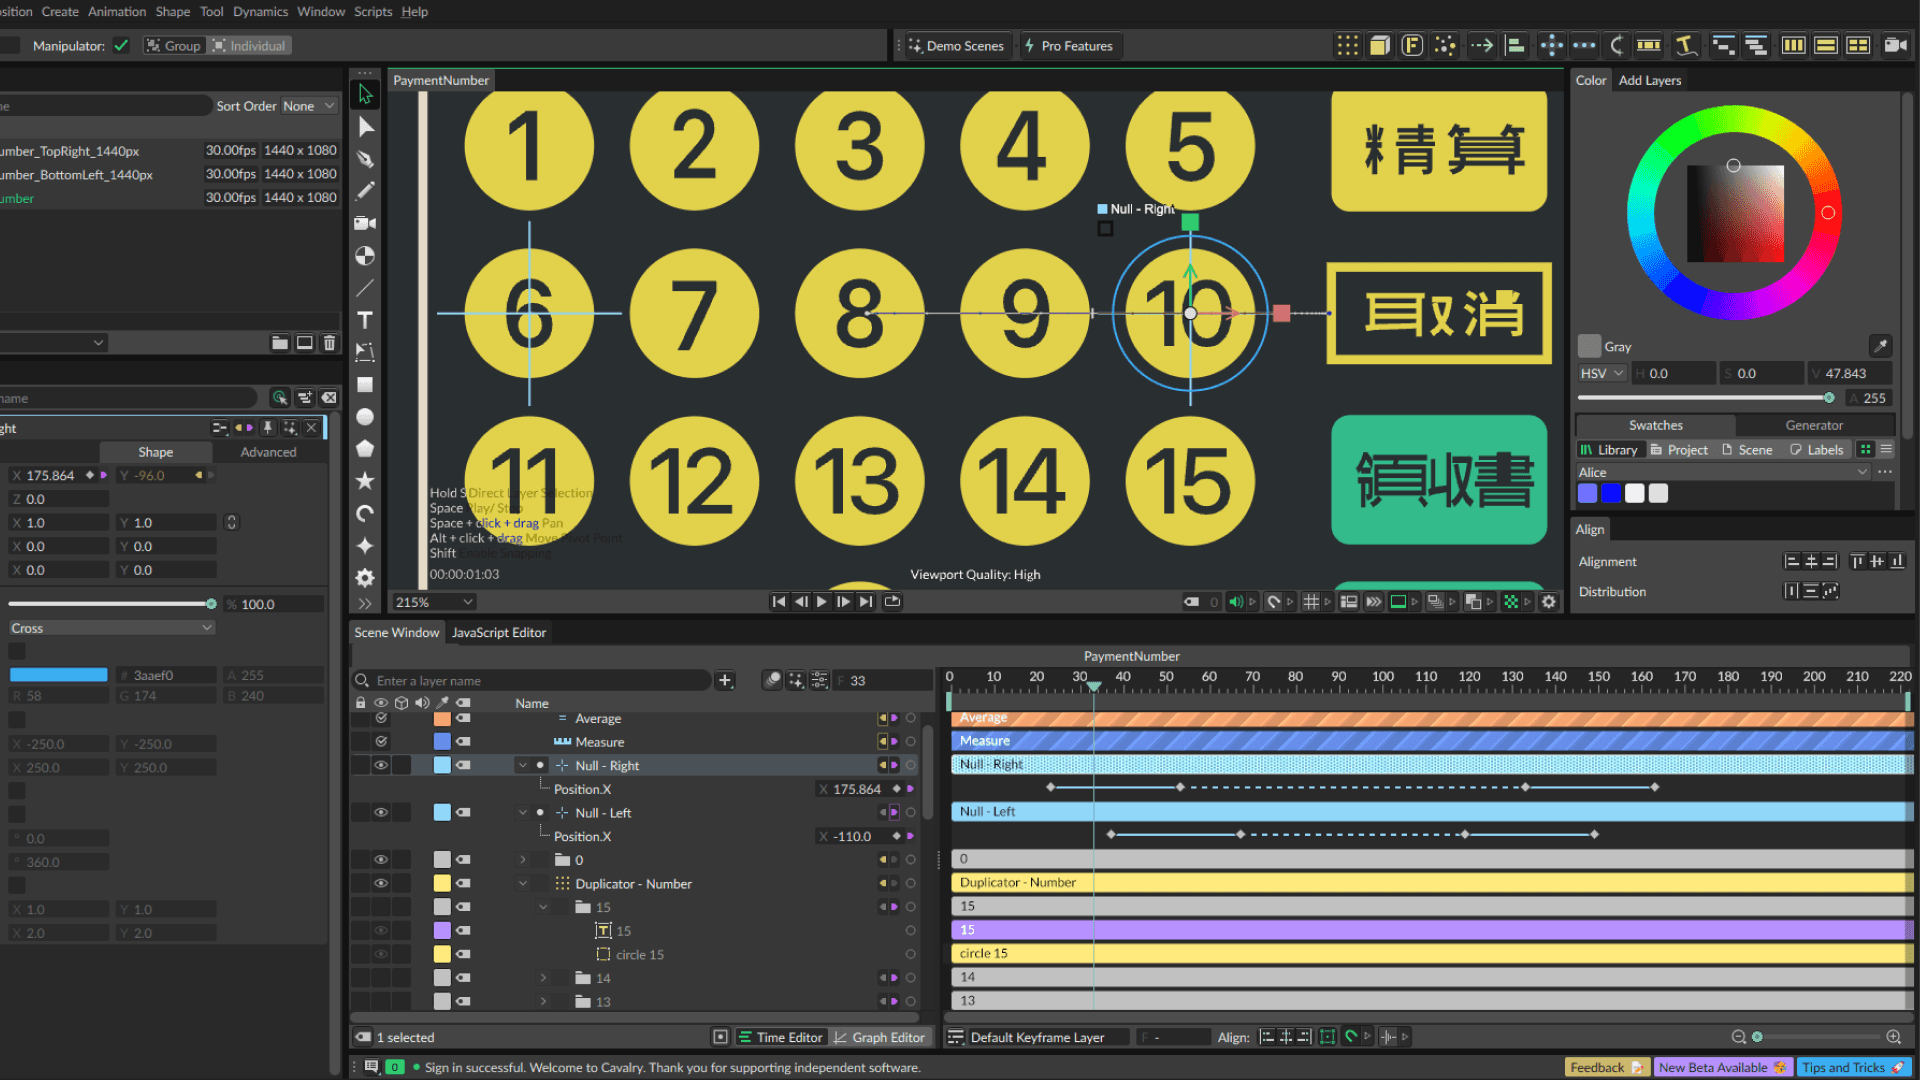Open the Sort Order dropdown
Image resolution: width=1920 pixels, height=1080 pixels.
(308, 106)
